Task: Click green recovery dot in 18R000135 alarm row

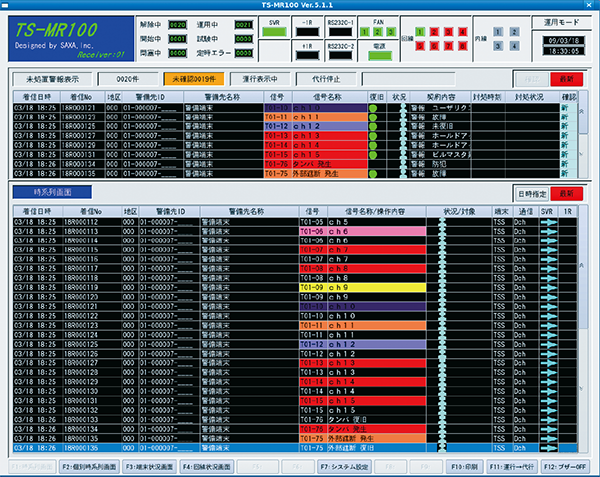Action: coord(373,174)
